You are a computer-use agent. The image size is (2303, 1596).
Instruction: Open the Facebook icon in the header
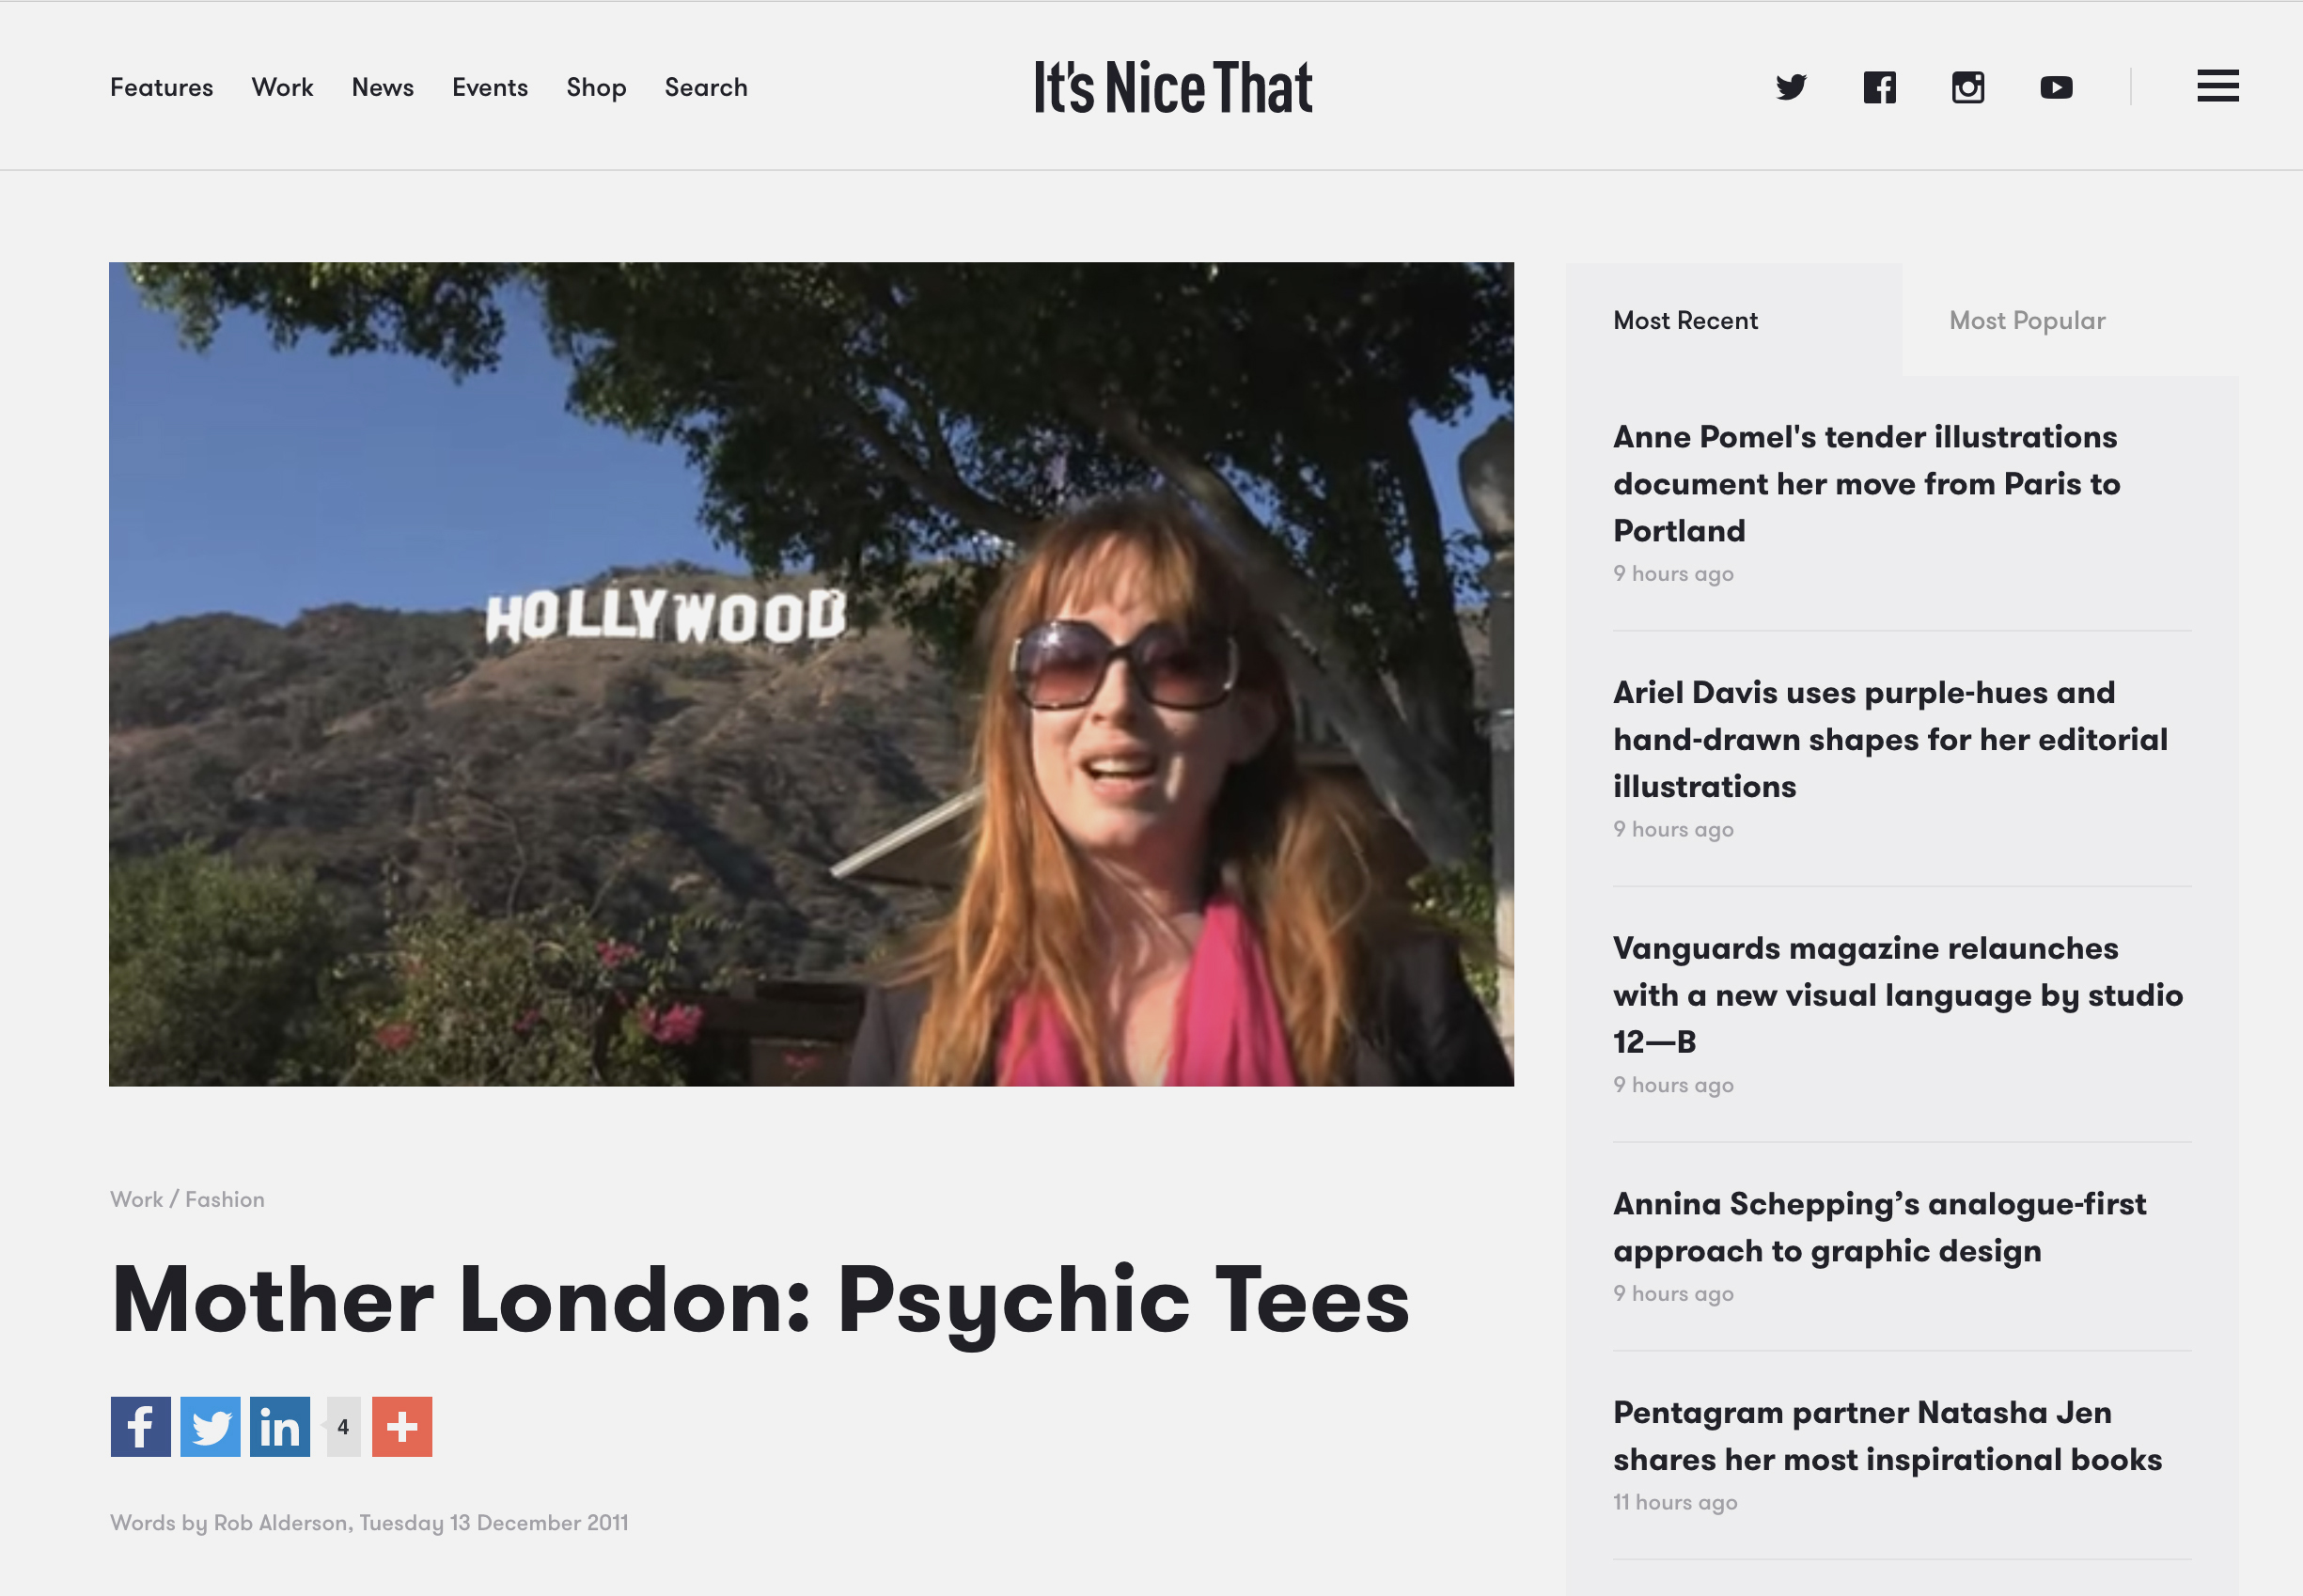pos(1879,87)
